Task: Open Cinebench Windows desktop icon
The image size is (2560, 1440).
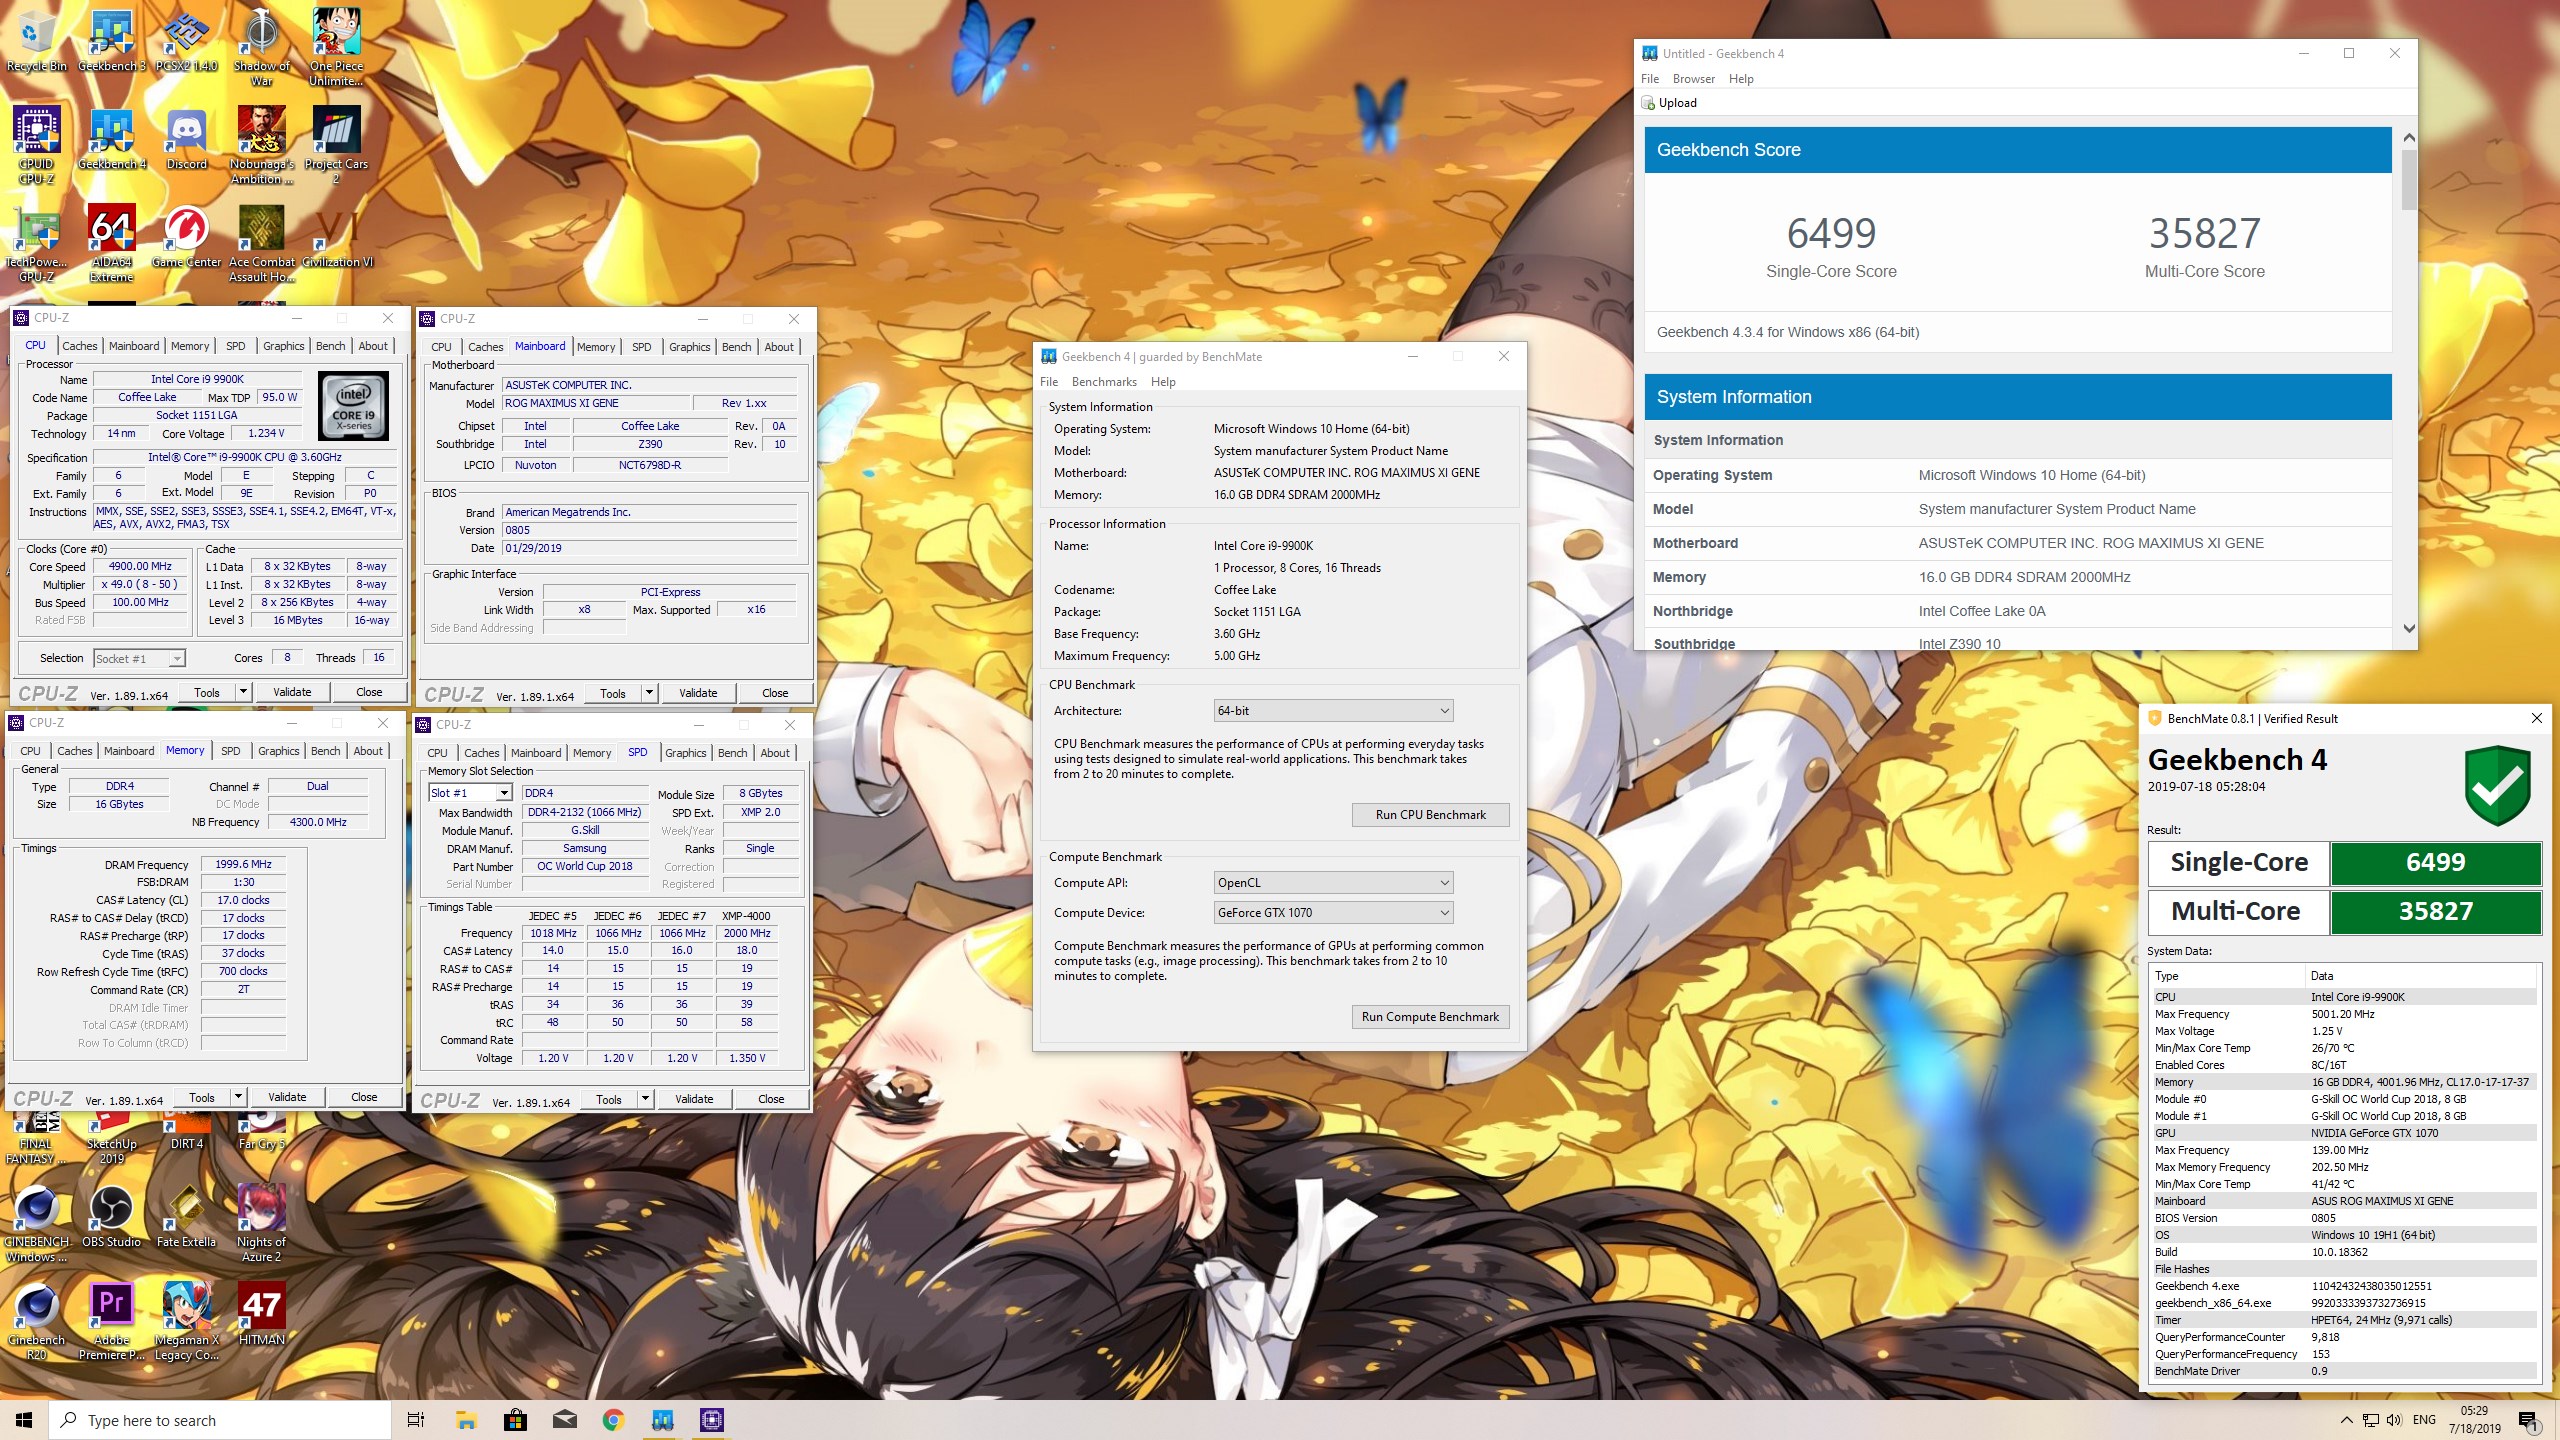Action: coord(36,1223)
